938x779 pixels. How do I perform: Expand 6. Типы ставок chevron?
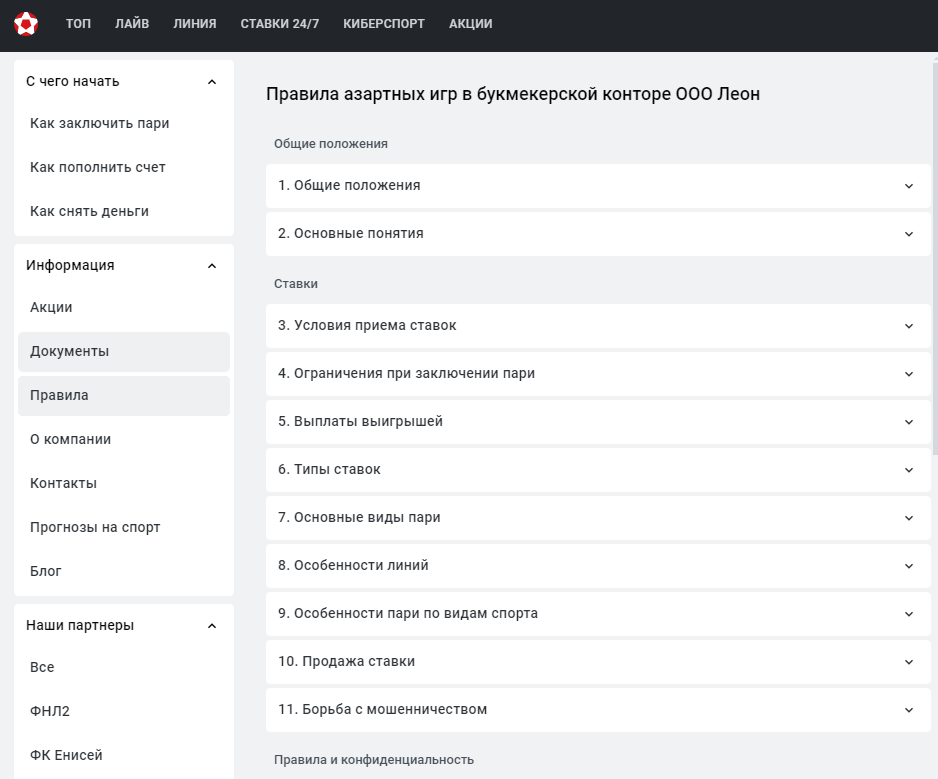coord(909,470)
